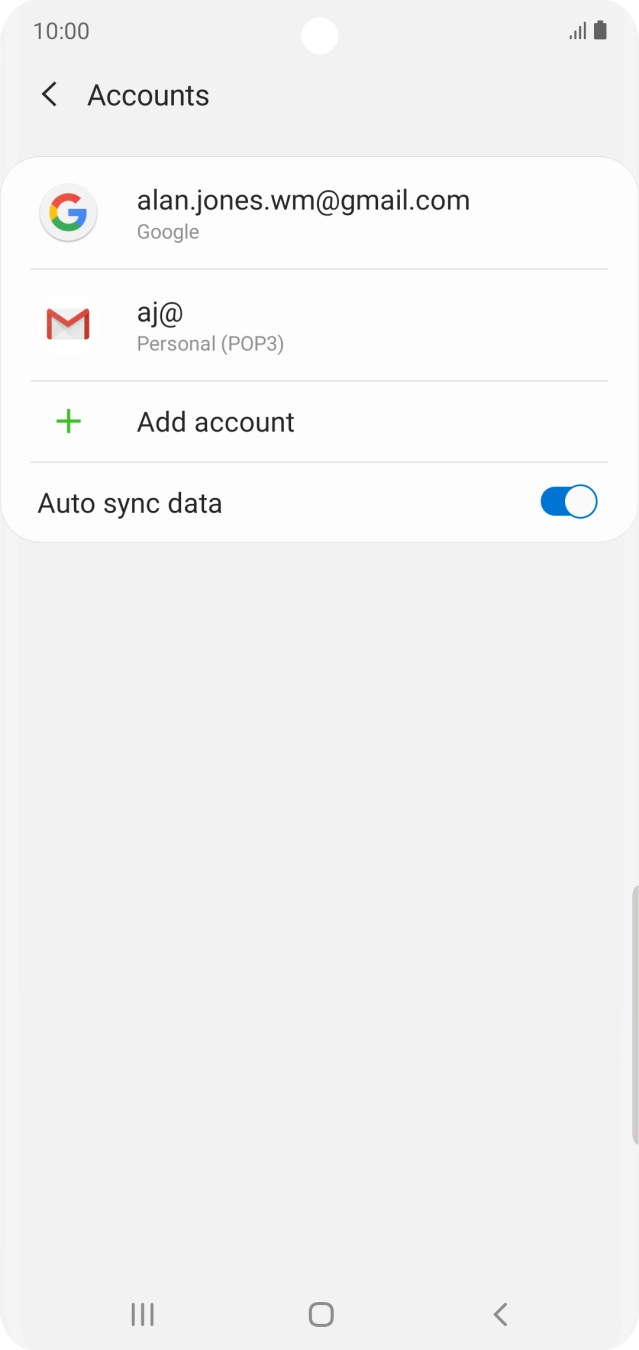The width and height of the screenshot is (639, 1350).
Task: Click the Google logo icon
Action: (x=68, y=213)
